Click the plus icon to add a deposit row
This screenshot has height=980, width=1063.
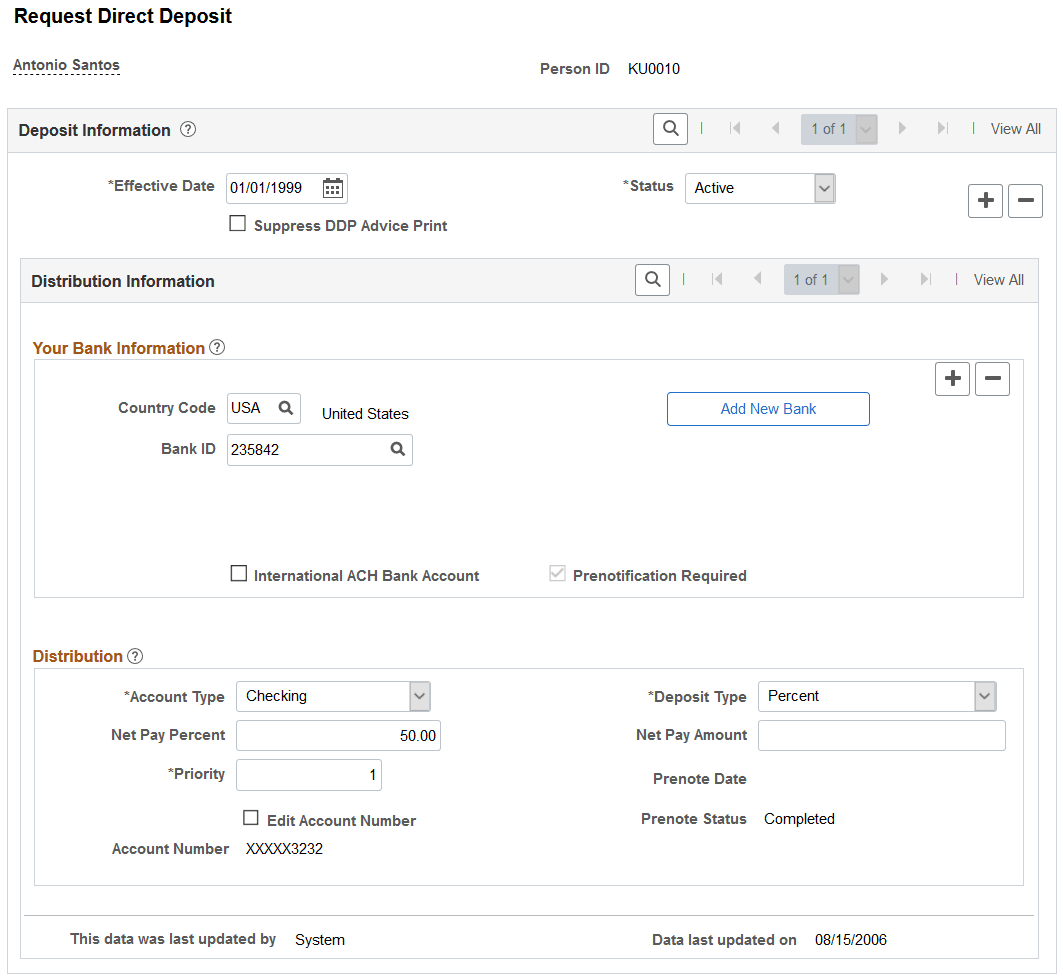point(985,200)
